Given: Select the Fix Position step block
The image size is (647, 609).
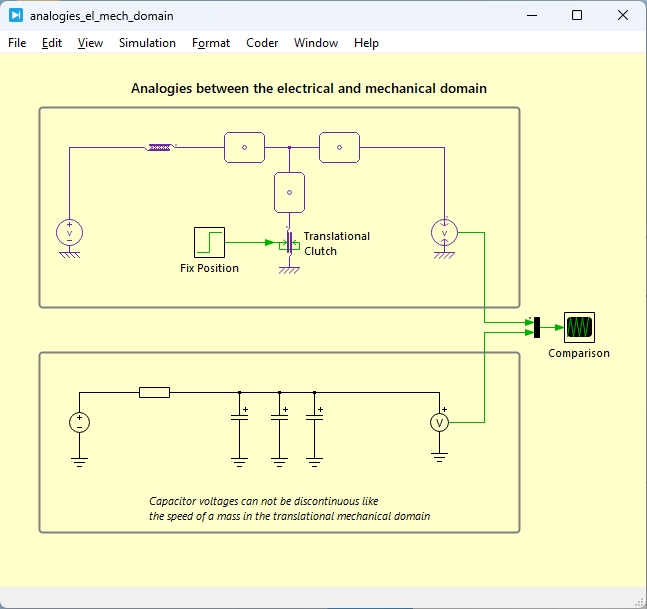Looking at the screenshot, I should point(209,242).
